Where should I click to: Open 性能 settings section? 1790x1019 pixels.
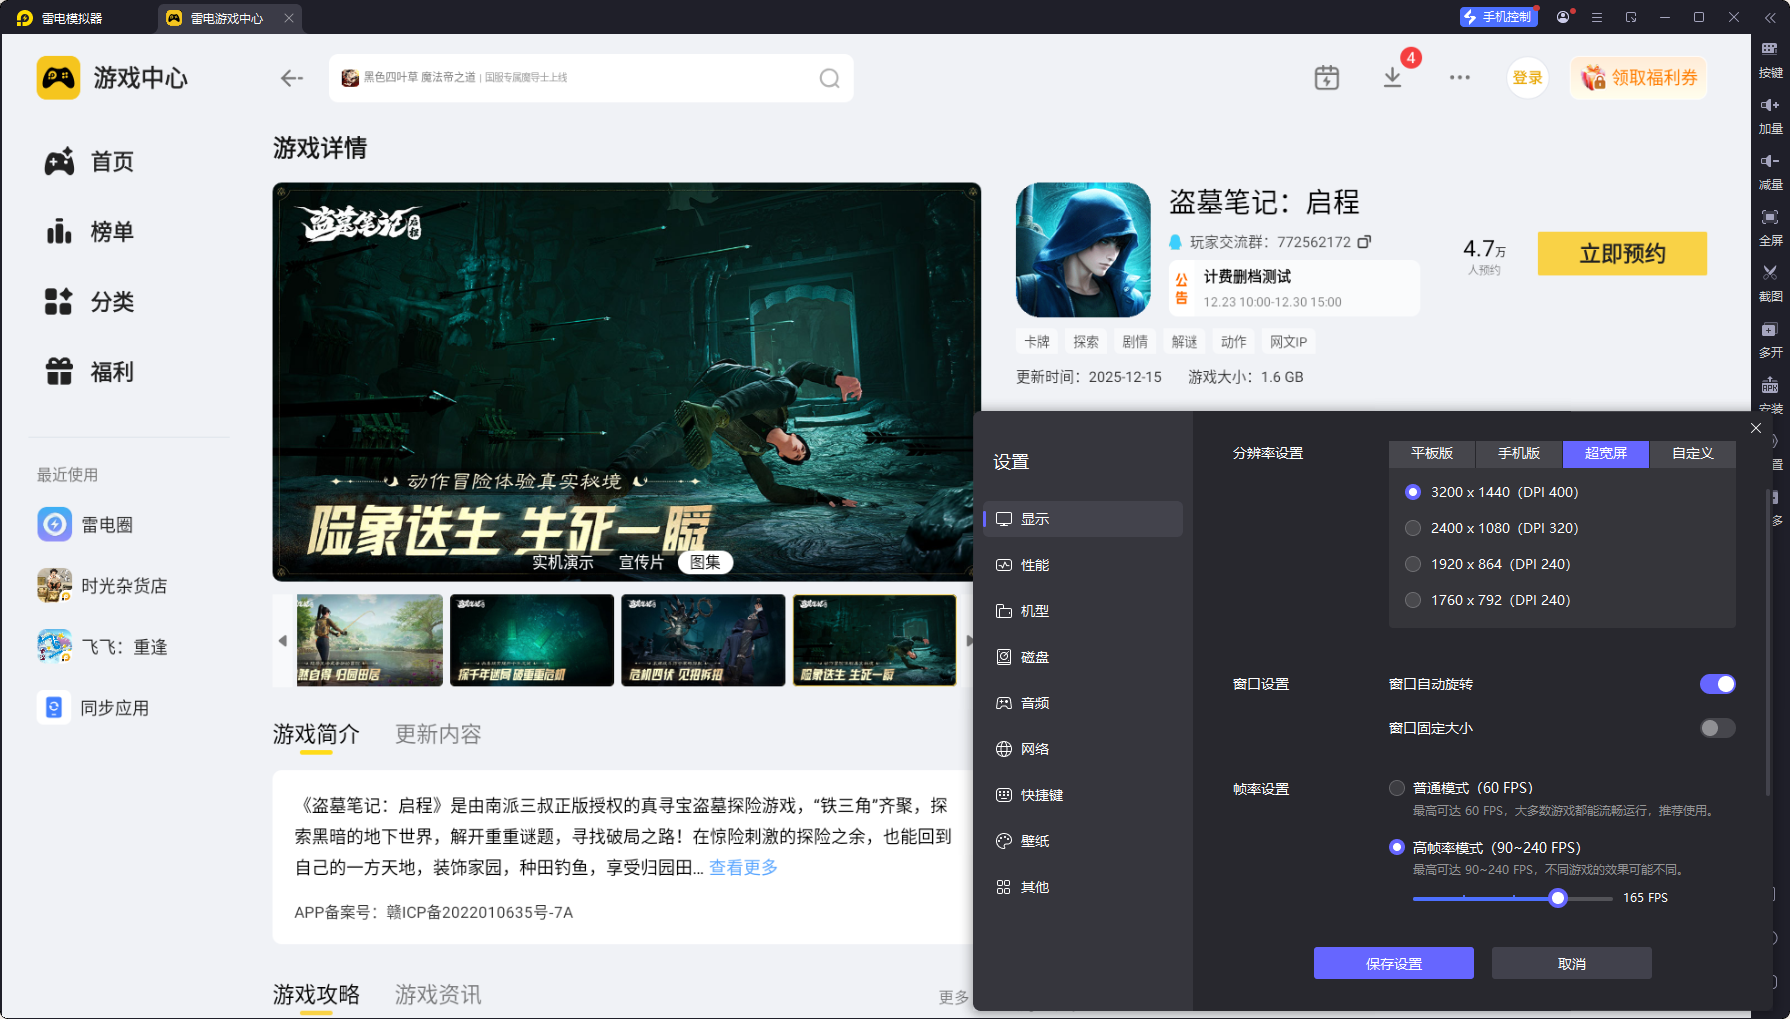1083,565
